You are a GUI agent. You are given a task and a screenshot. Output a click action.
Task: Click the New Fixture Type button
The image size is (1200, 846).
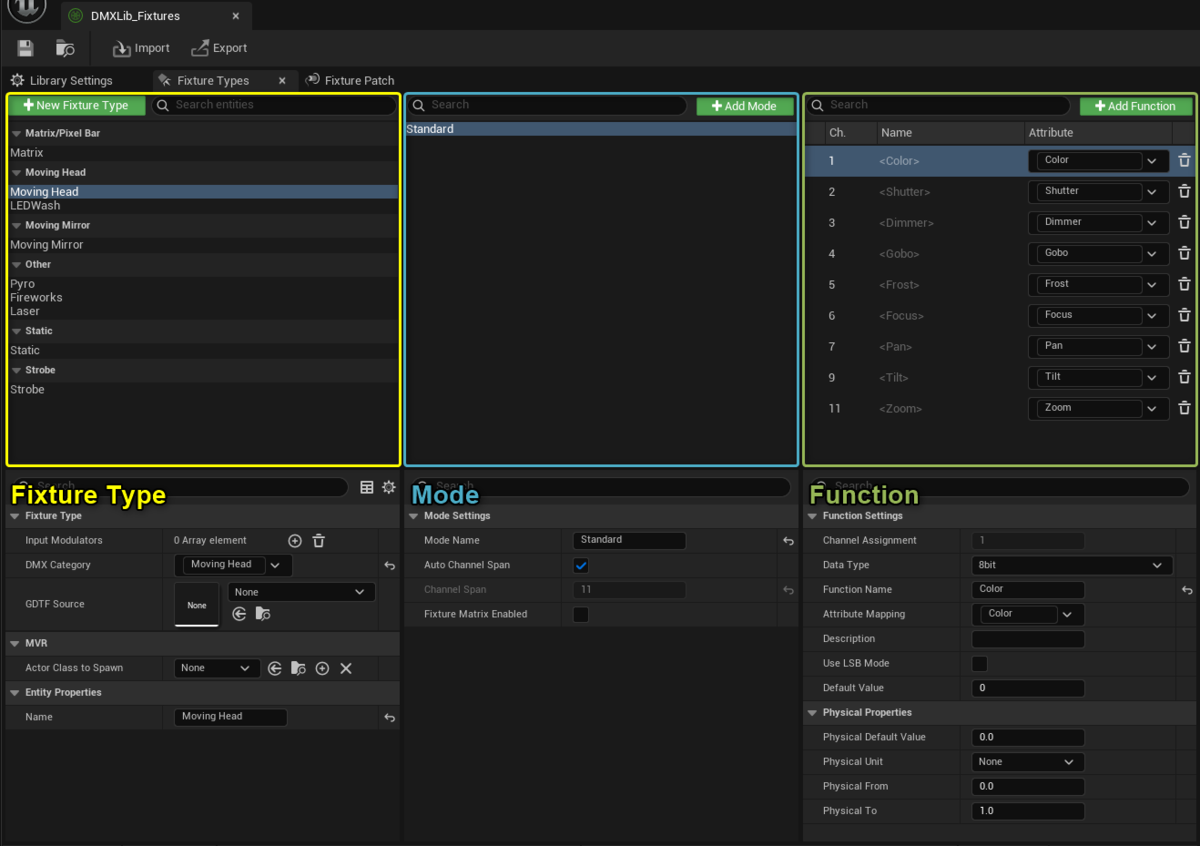(x=76, y=105)
